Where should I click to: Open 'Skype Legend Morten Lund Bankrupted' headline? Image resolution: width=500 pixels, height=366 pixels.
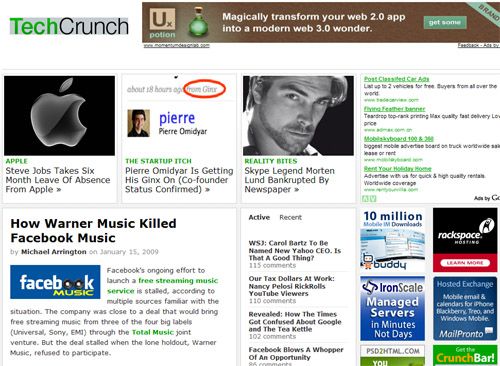(x=289, y=180)
